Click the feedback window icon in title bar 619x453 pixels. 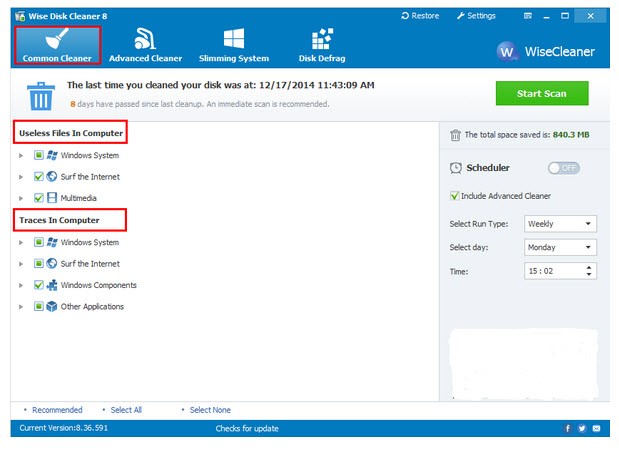click(x=527, y=16)
